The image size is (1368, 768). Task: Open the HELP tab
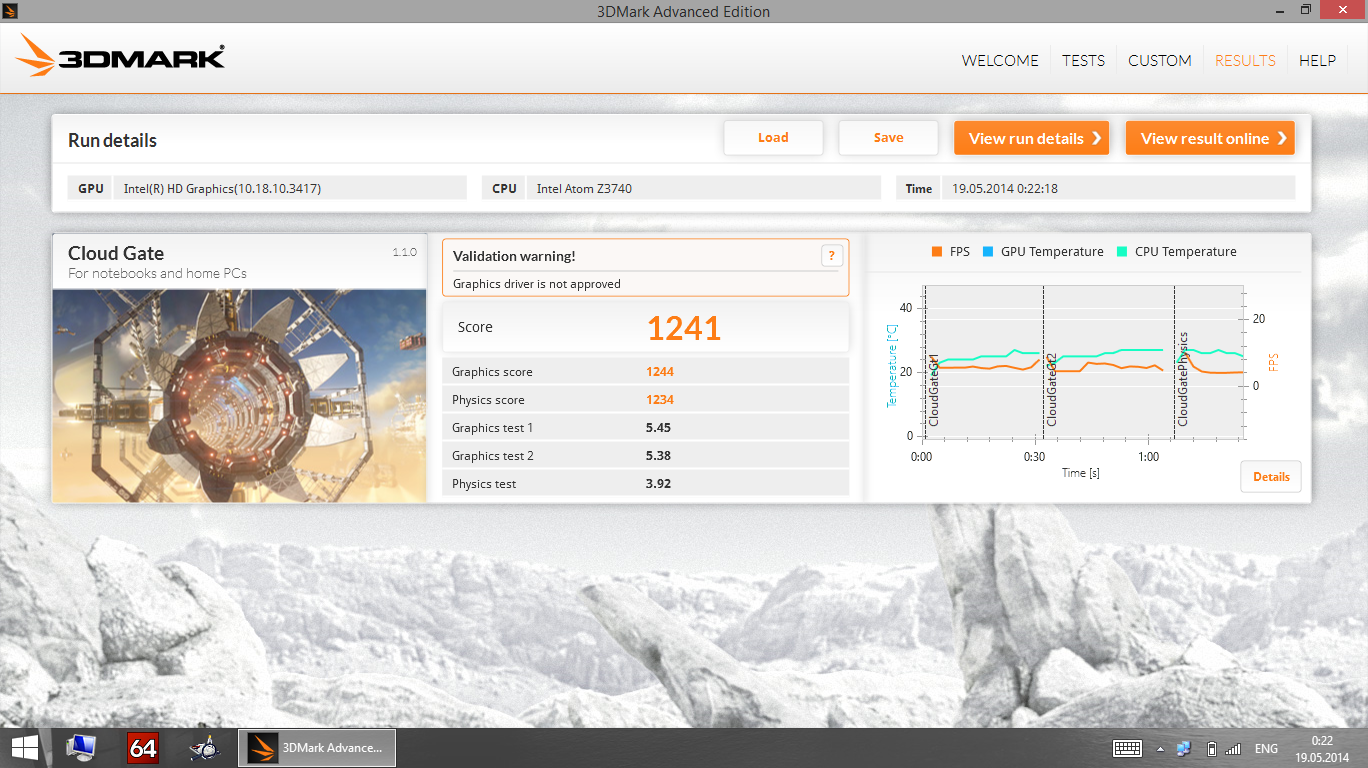[1317, 60]
